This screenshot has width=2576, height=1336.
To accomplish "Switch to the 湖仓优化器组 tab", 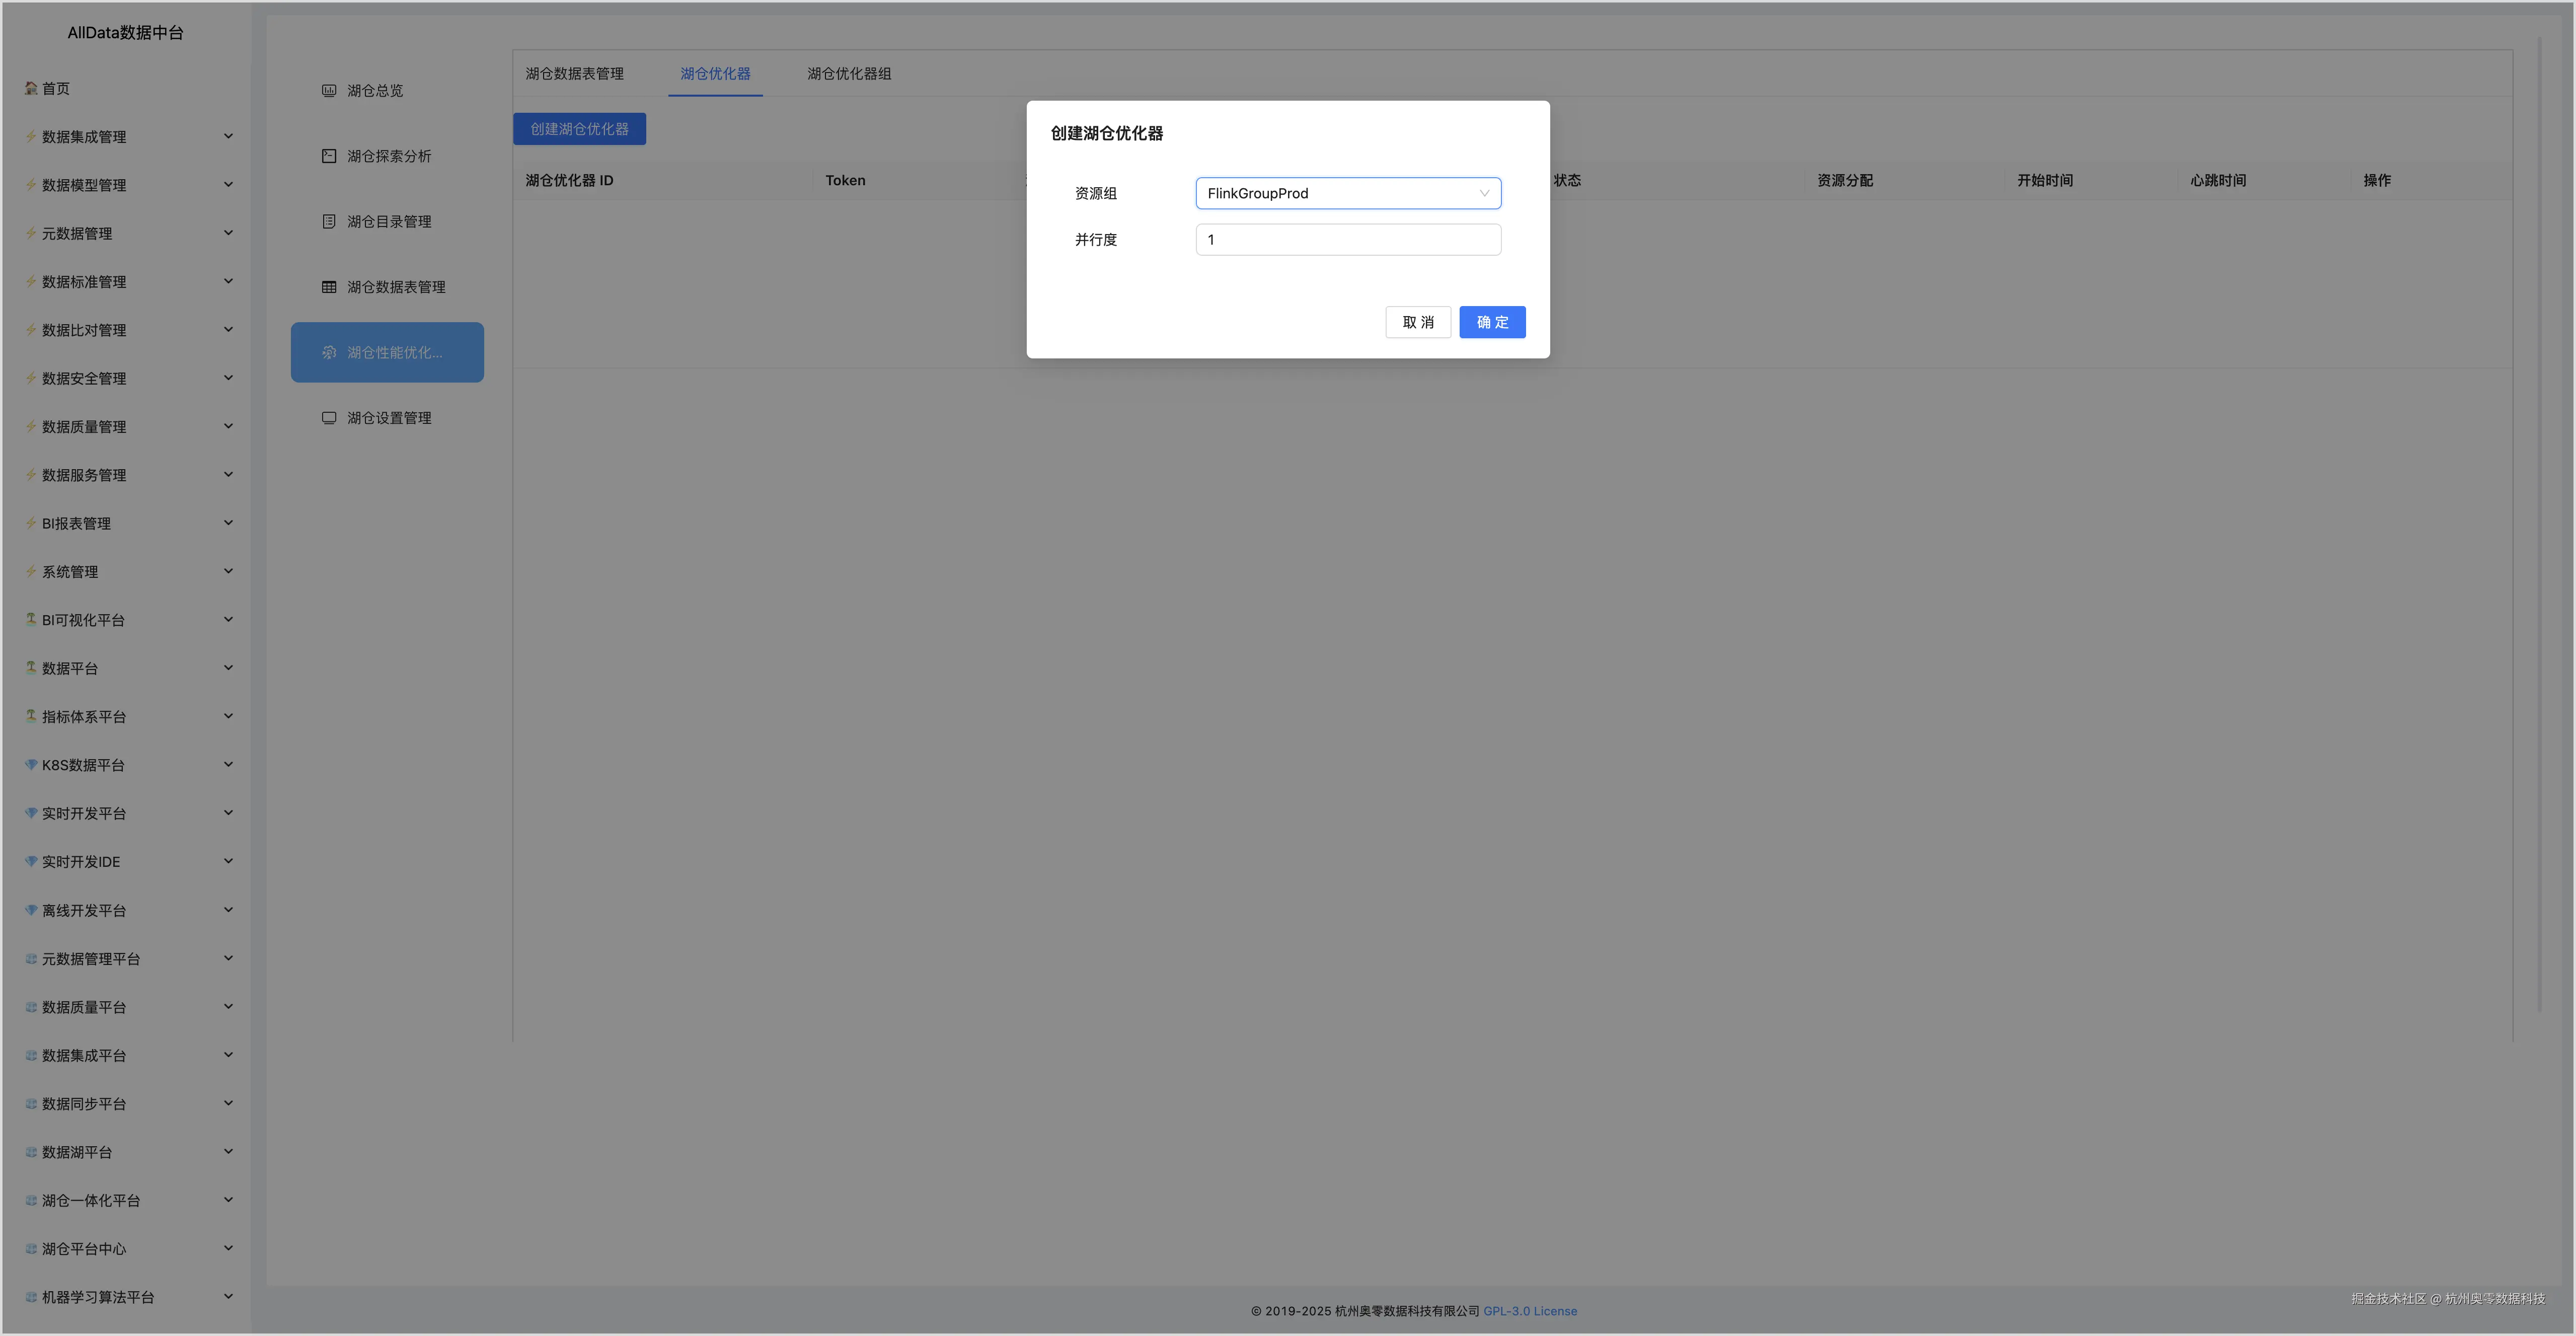I will [849, 74].
